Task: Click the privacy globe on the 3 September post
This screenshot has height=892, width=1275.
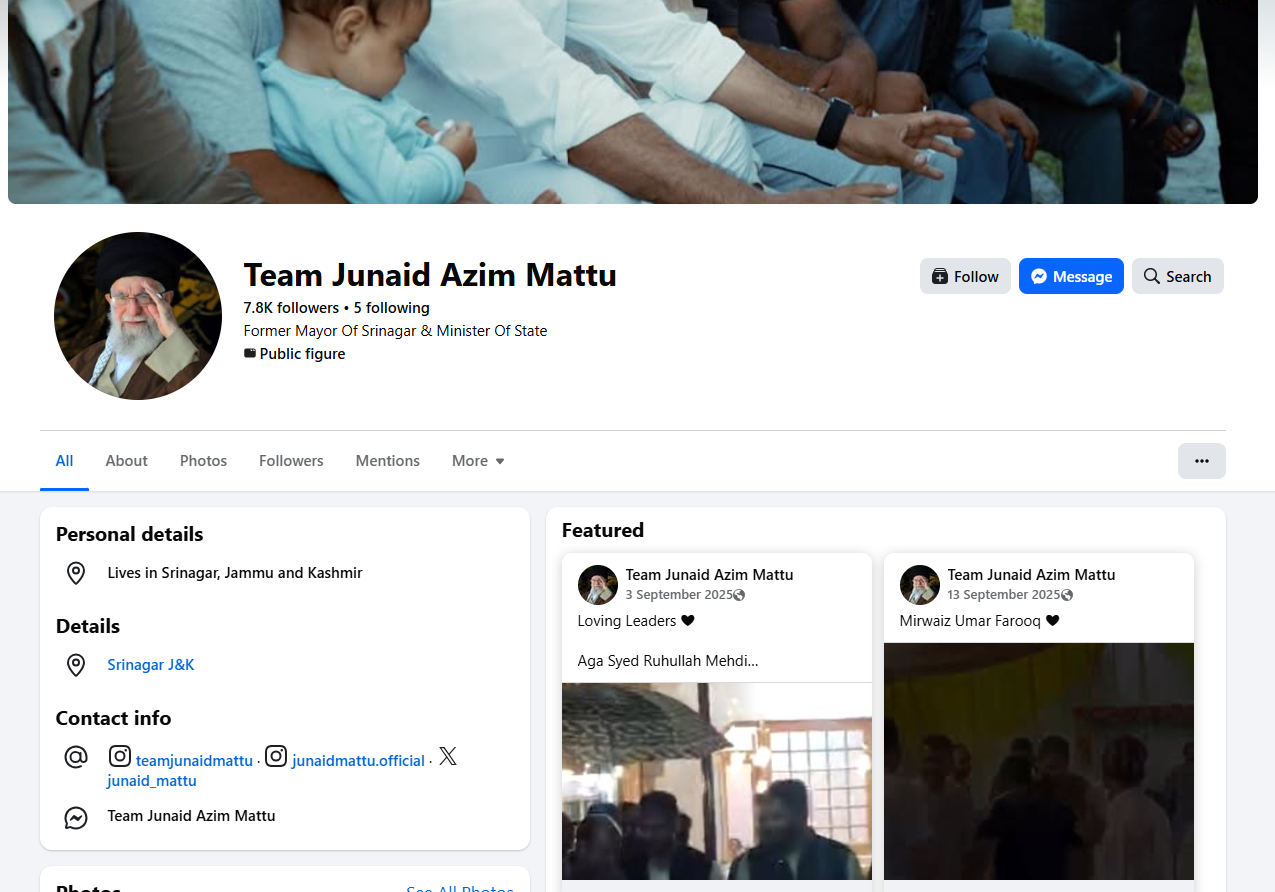Action: coord(738,595)
